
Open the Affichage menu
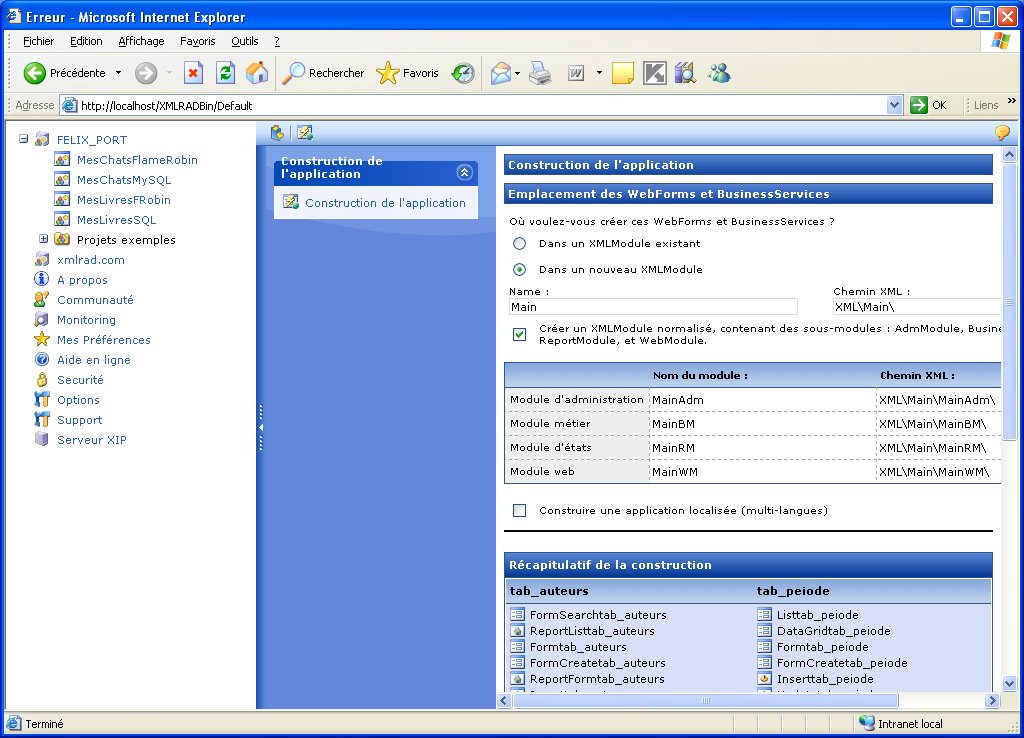141,41
